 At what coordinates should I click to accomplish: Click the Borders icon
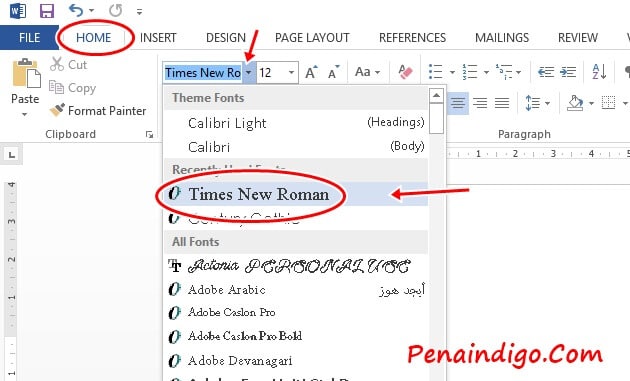[x=608, y=103]
